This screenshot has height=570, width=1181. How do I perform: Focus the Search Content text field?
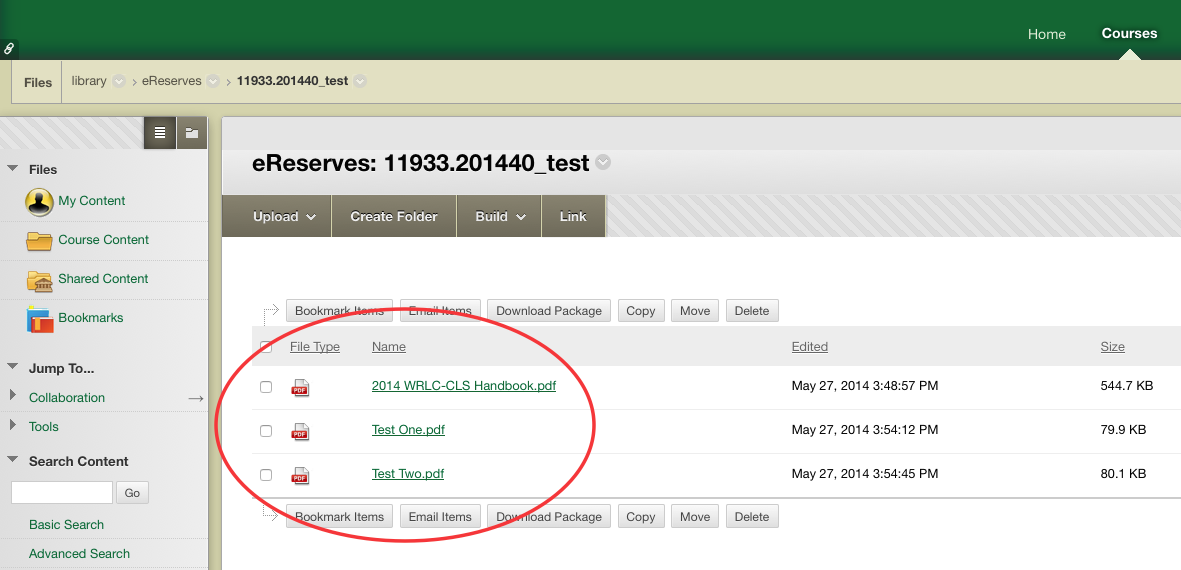pyautogui.click(x=62, y=493)
